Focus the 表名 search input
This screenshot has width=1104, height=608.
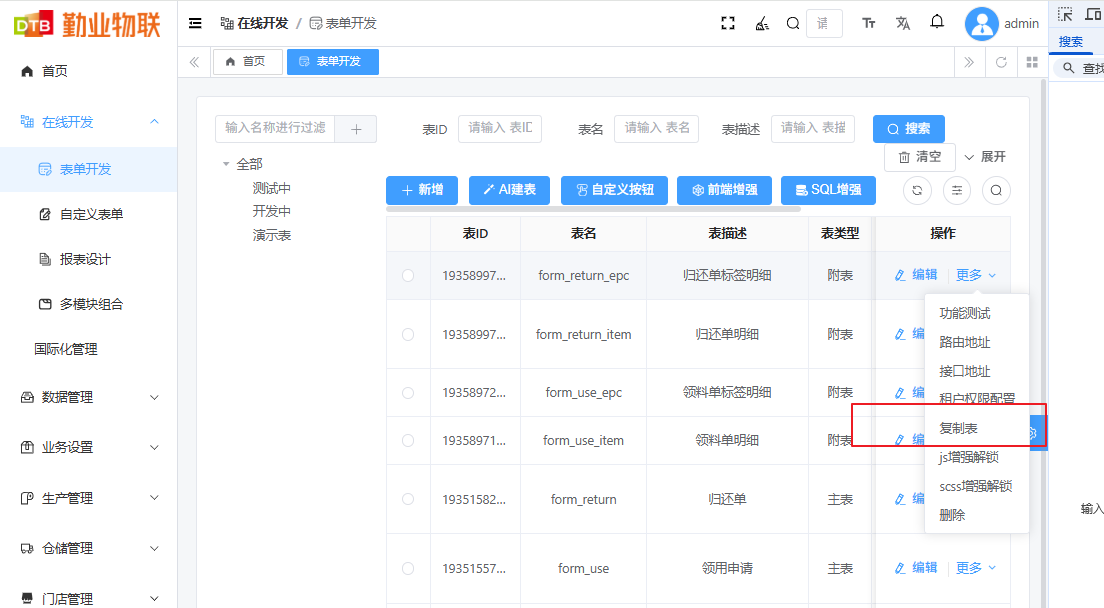[656, 129]
